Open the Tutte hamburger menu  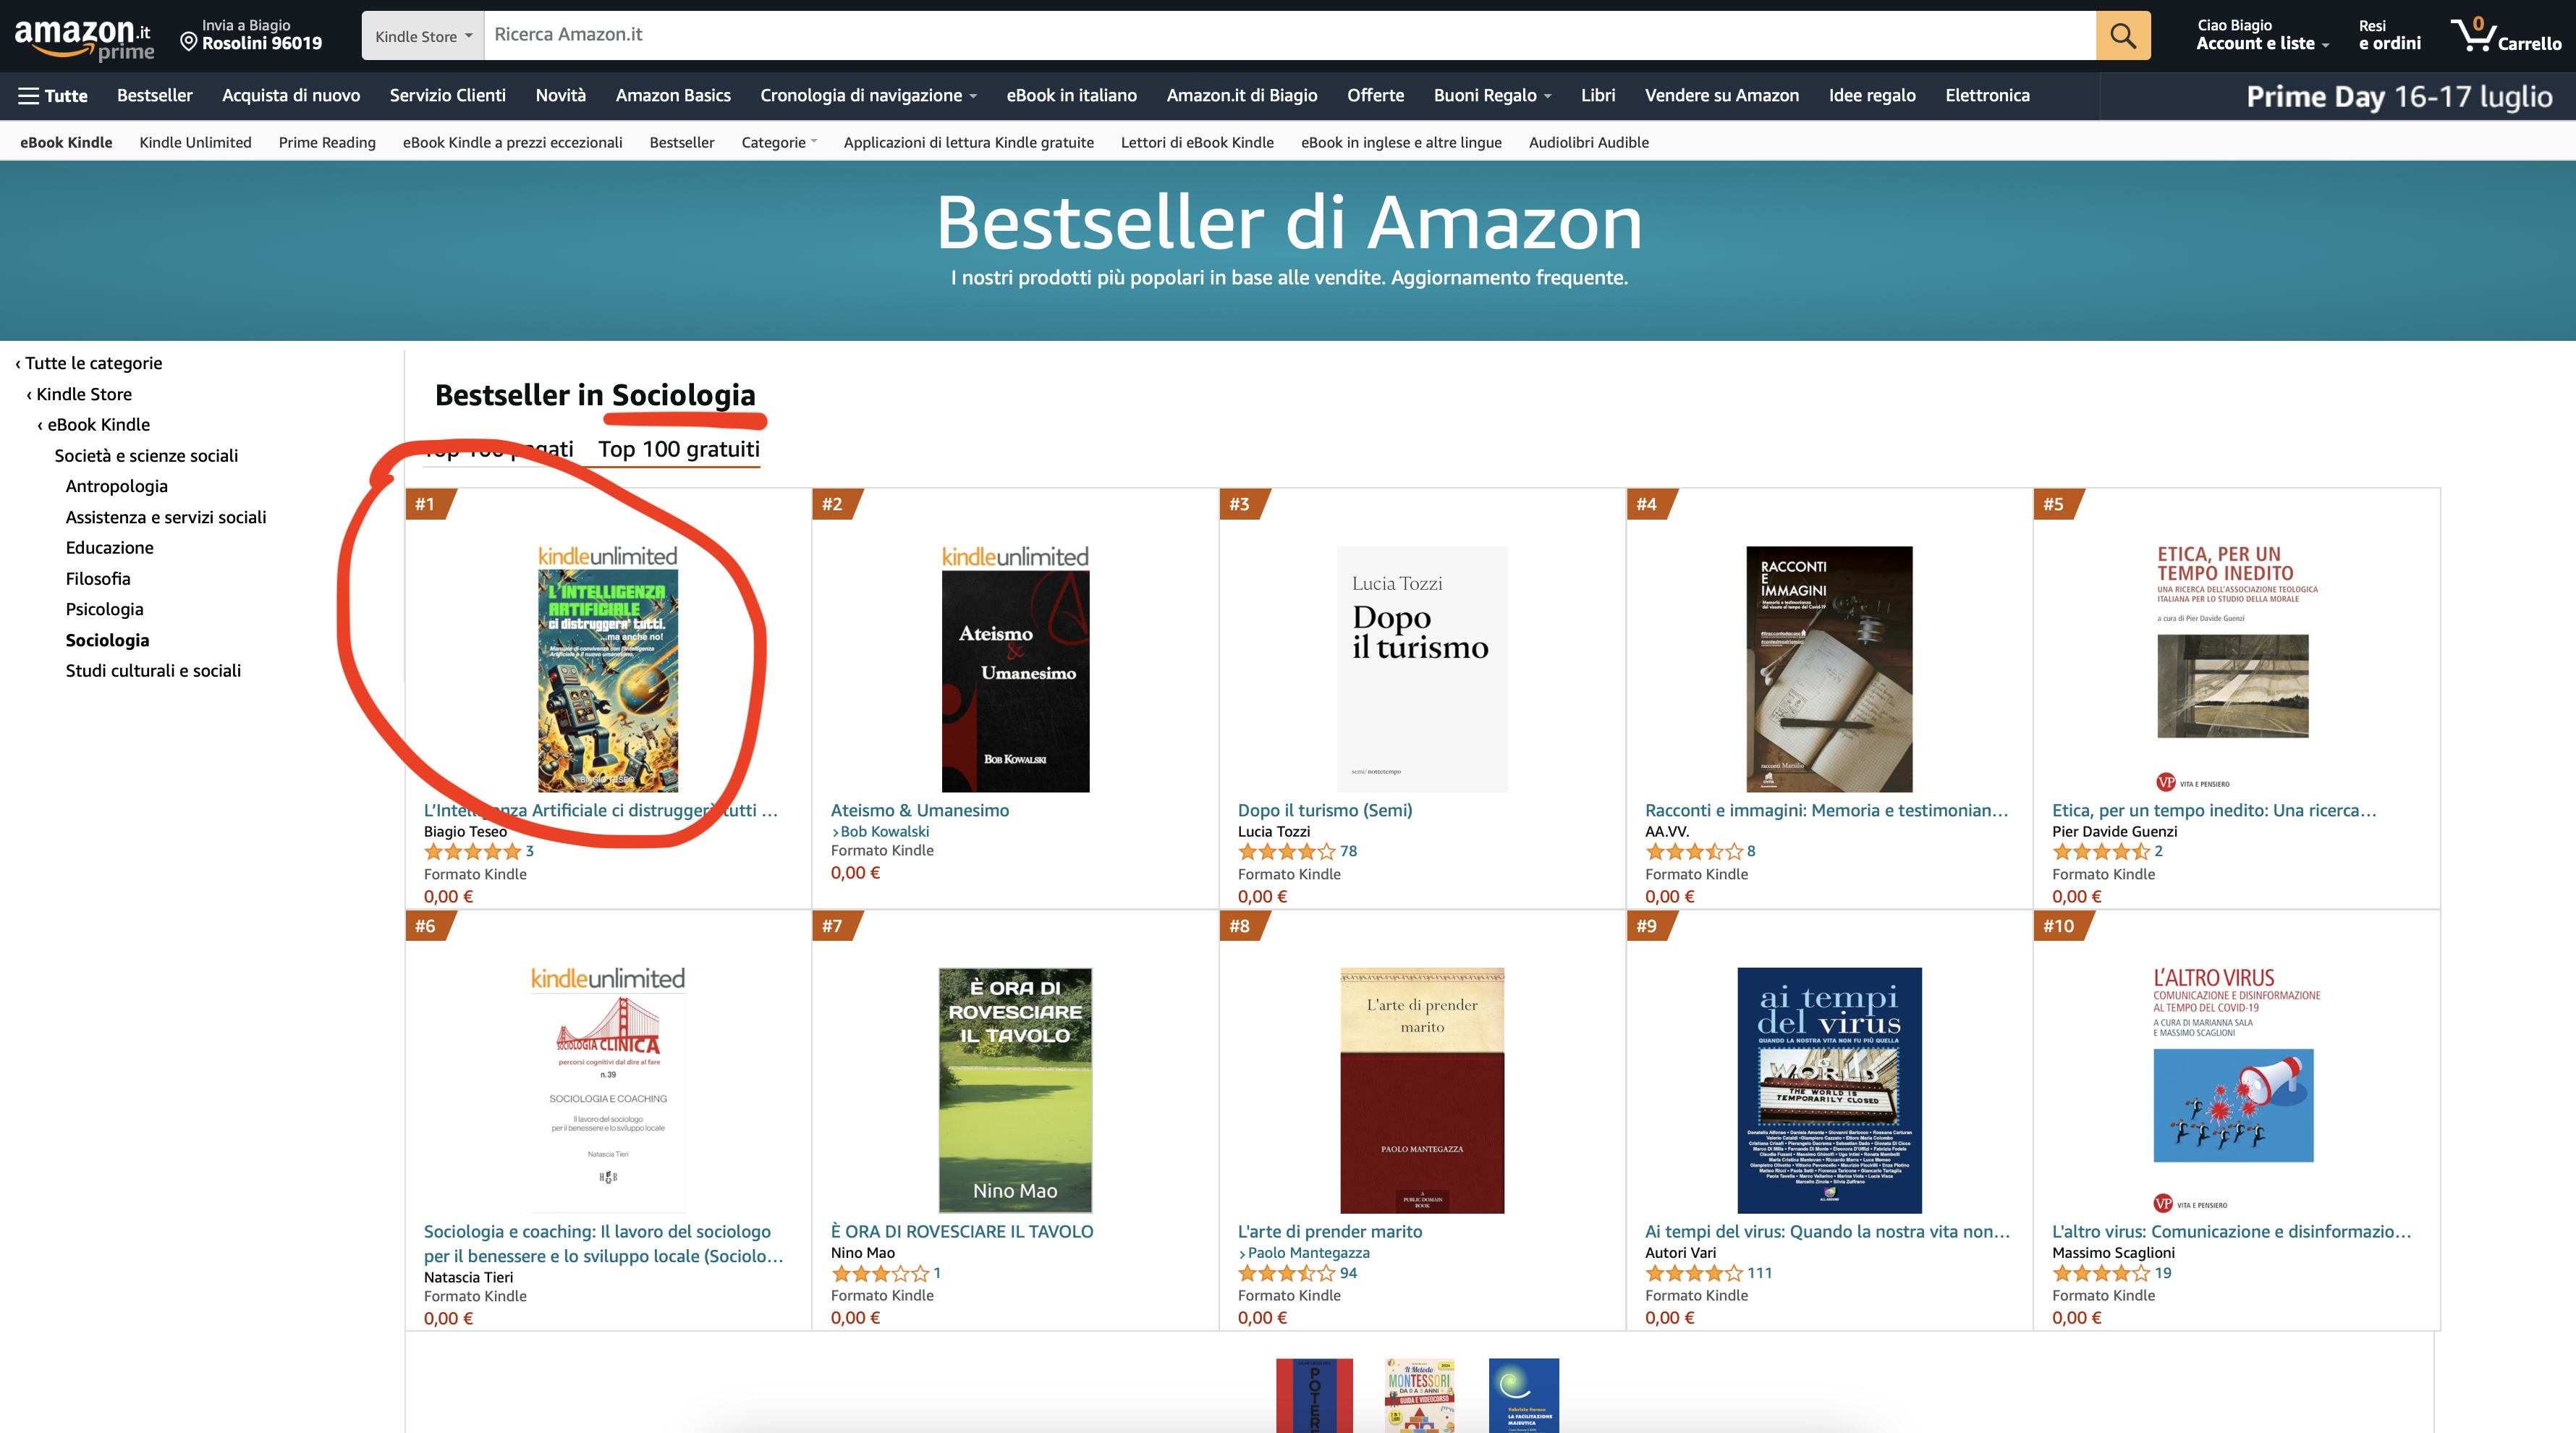tap(54, 96)
